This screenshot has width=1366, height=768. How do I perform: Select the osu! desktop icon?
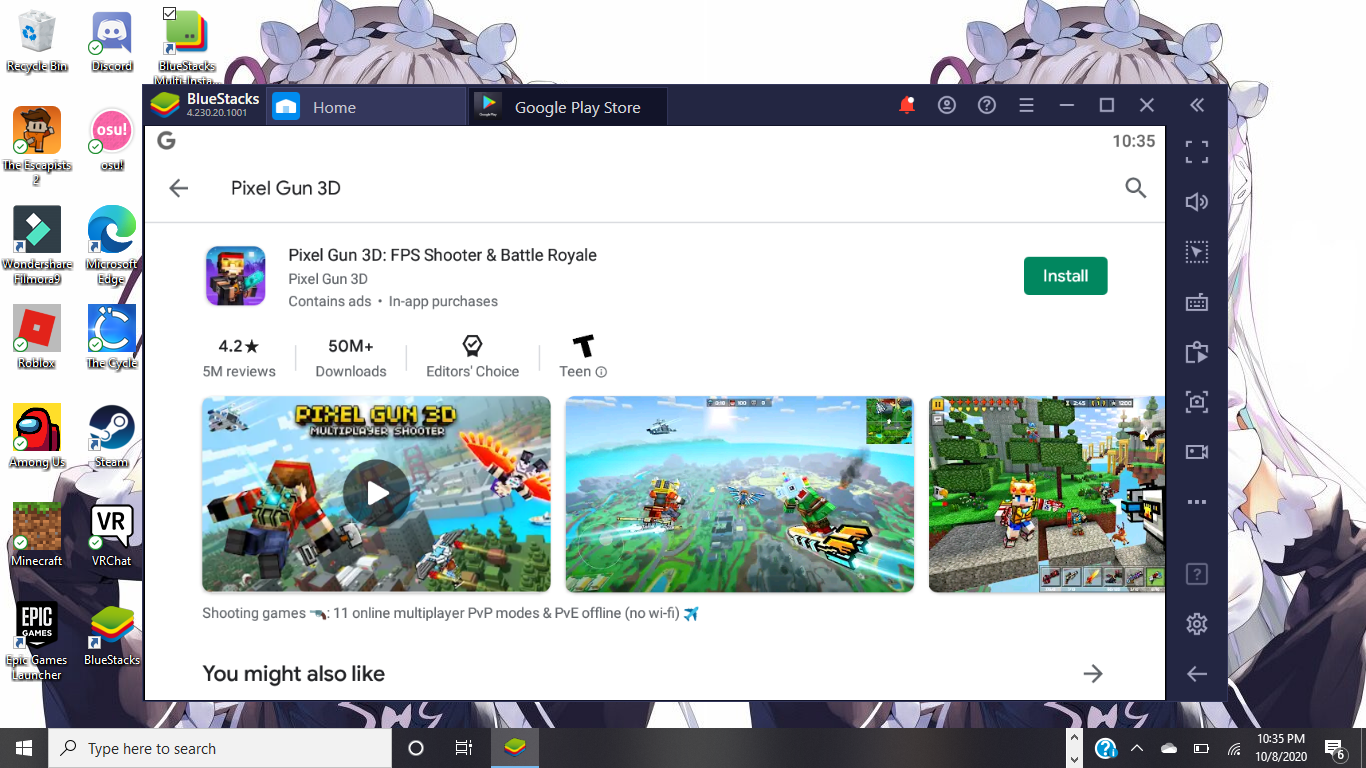[x=112, y=140]
